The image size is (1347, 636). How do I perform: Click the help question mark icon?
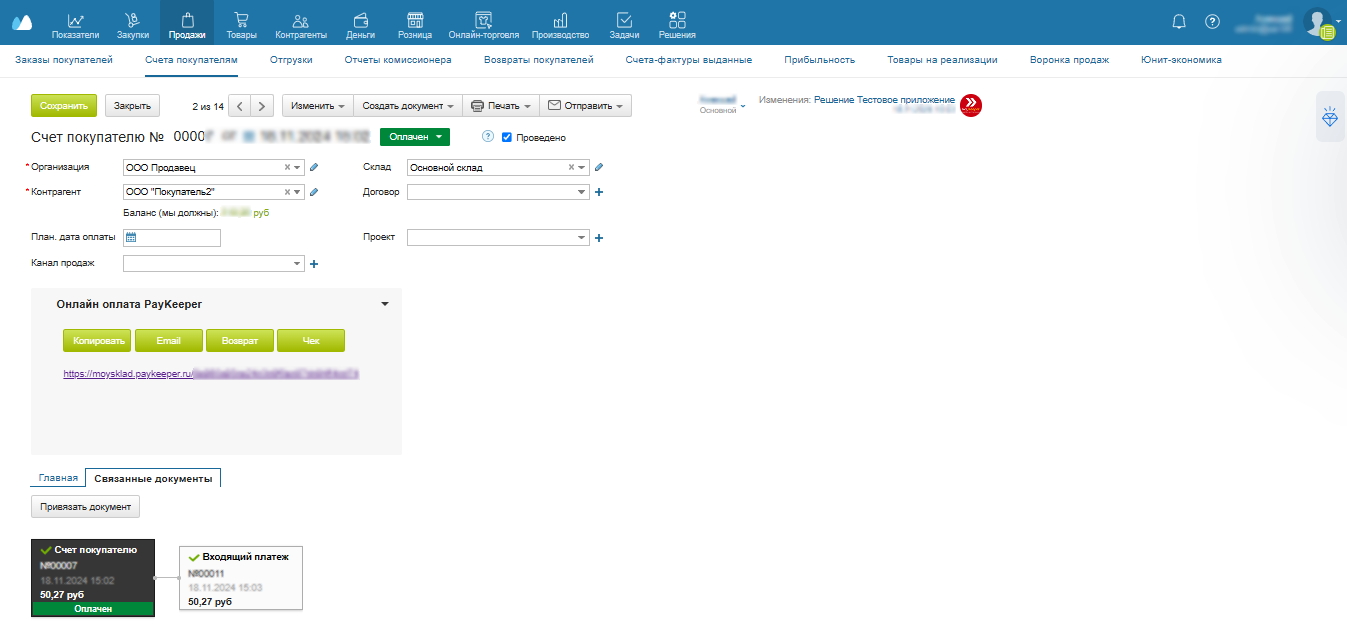click(x=1212, y=21)
